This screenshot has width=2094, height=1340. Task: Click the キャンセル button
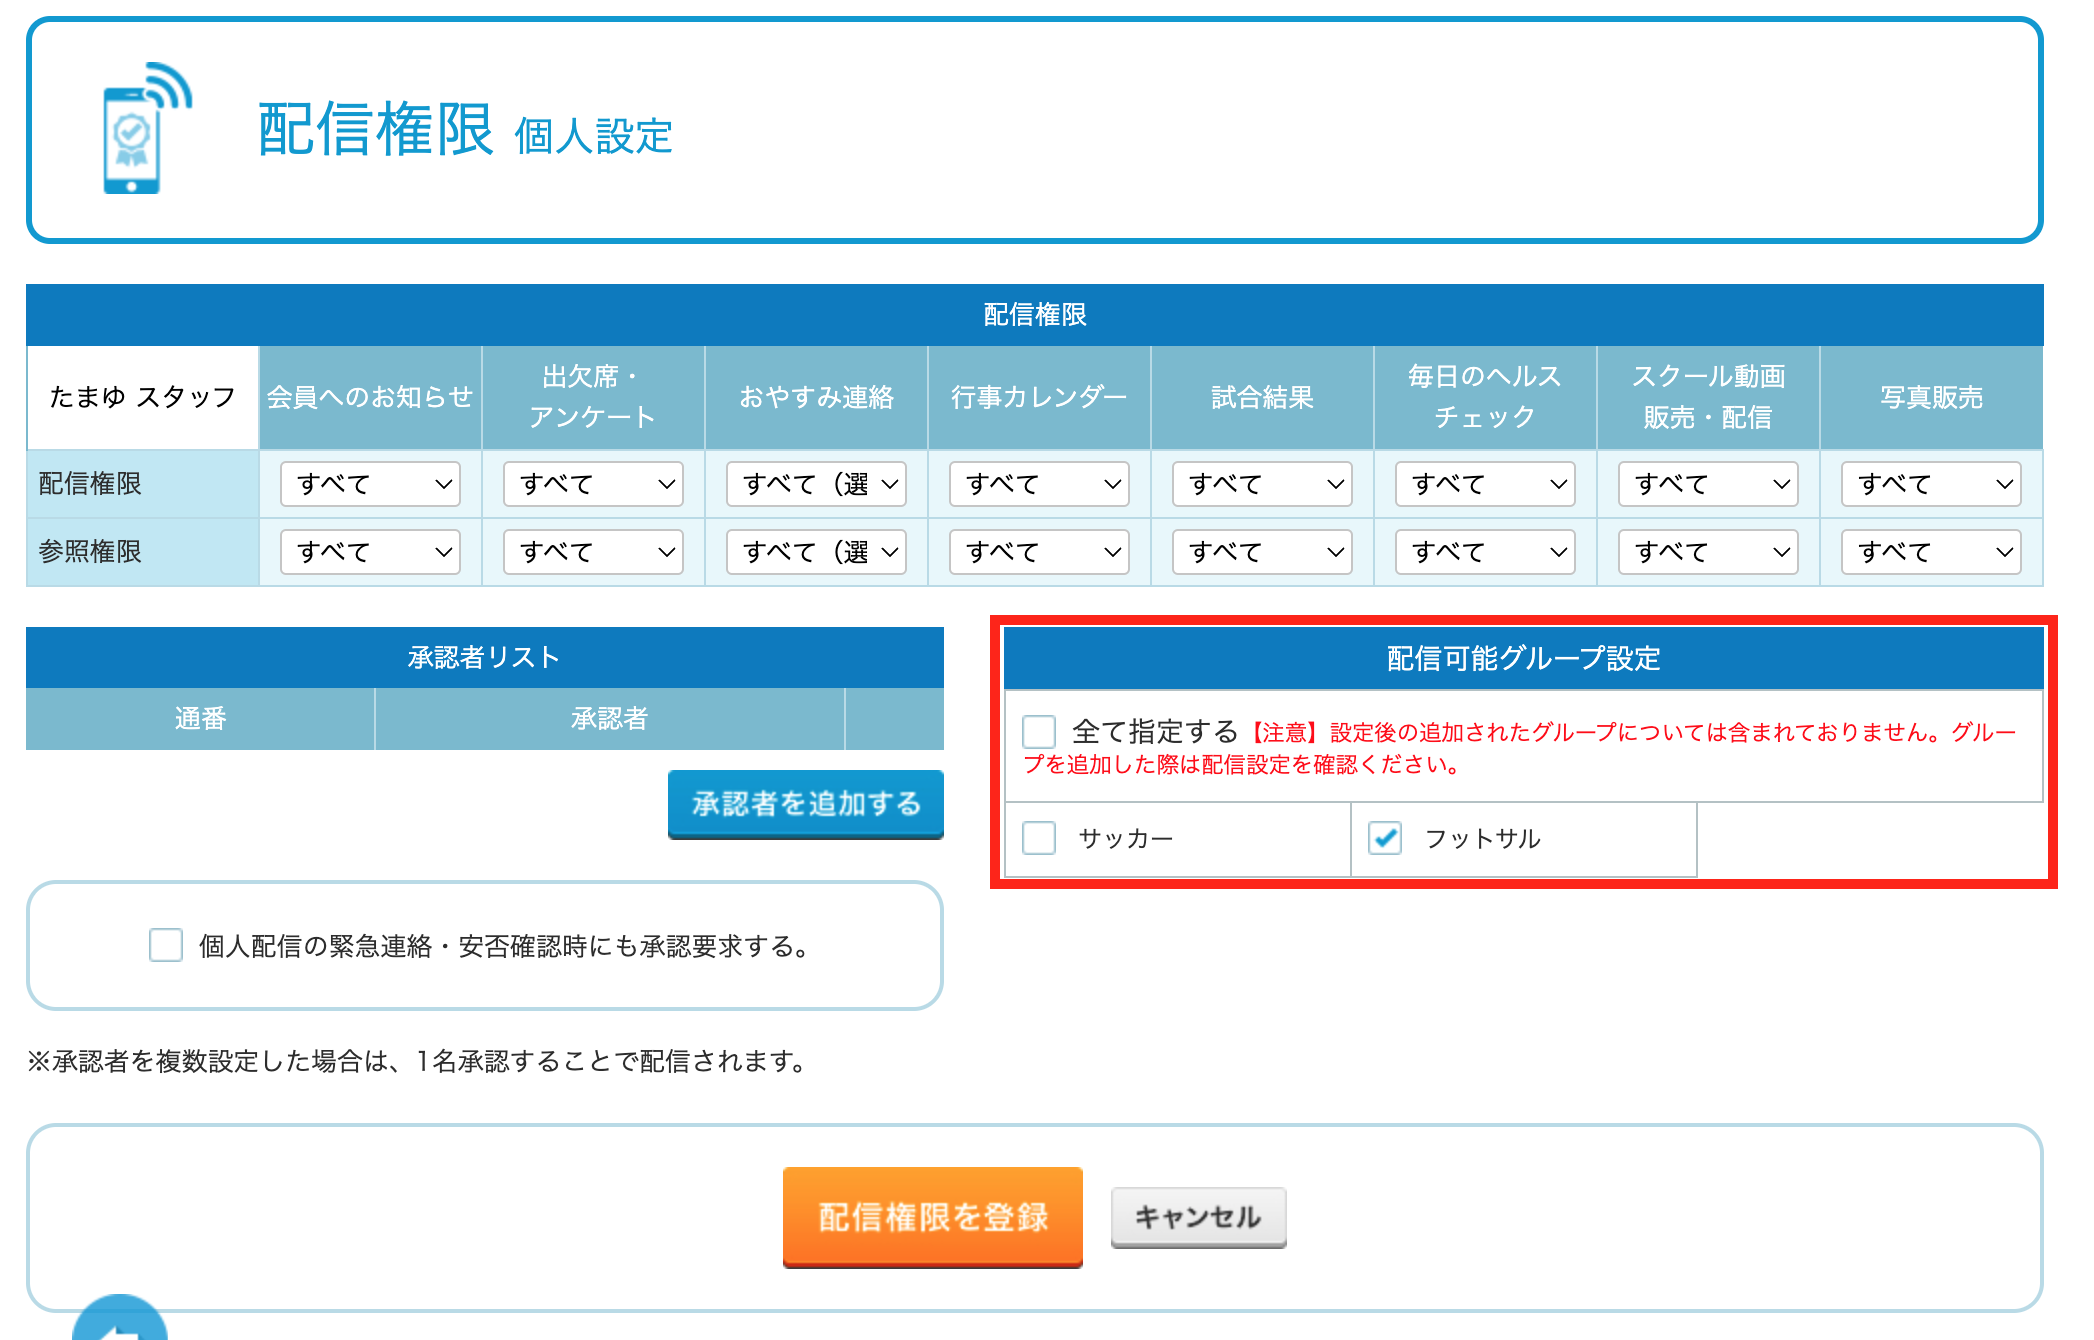pos(1198,1217)
